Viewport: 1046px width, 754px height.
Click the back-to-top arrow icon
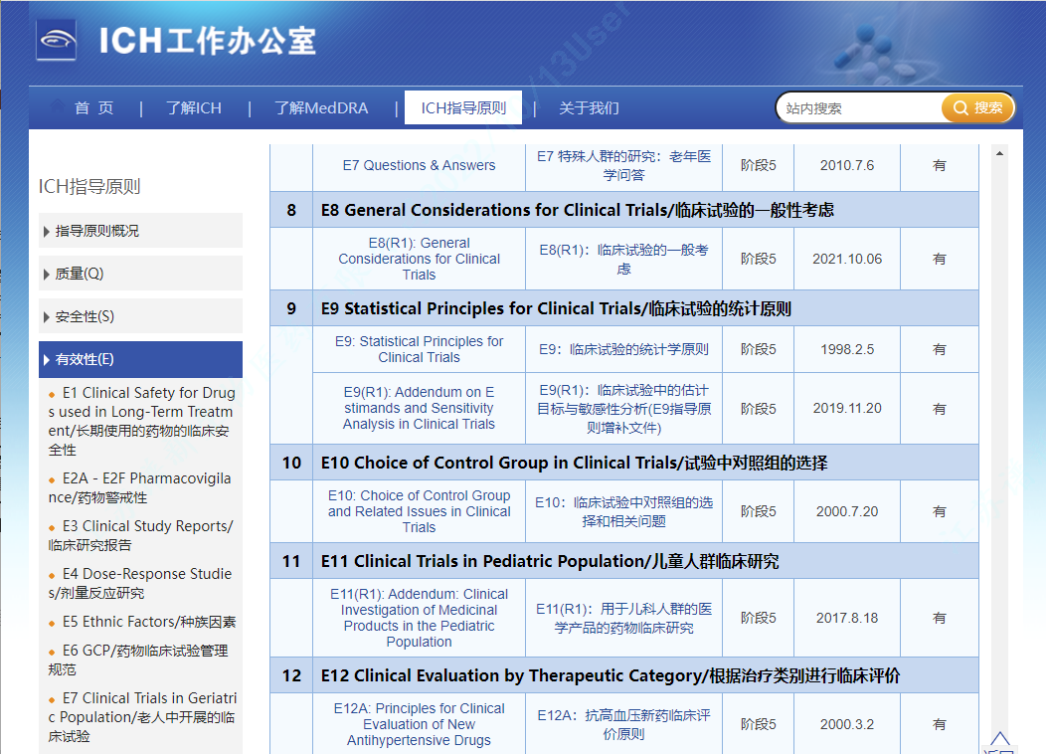pyautogui.click(x=999, y=738)
